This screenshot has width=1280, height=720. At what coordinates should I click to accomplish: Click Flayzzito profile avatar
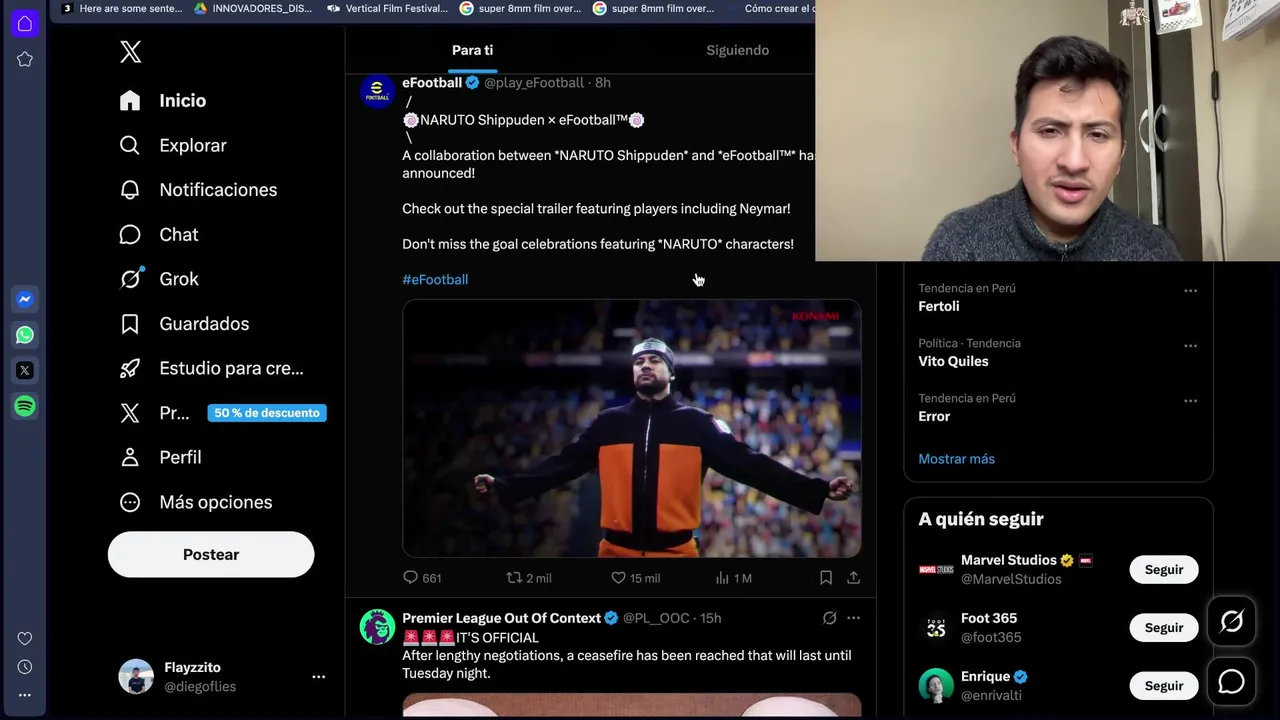click(136, 677)
